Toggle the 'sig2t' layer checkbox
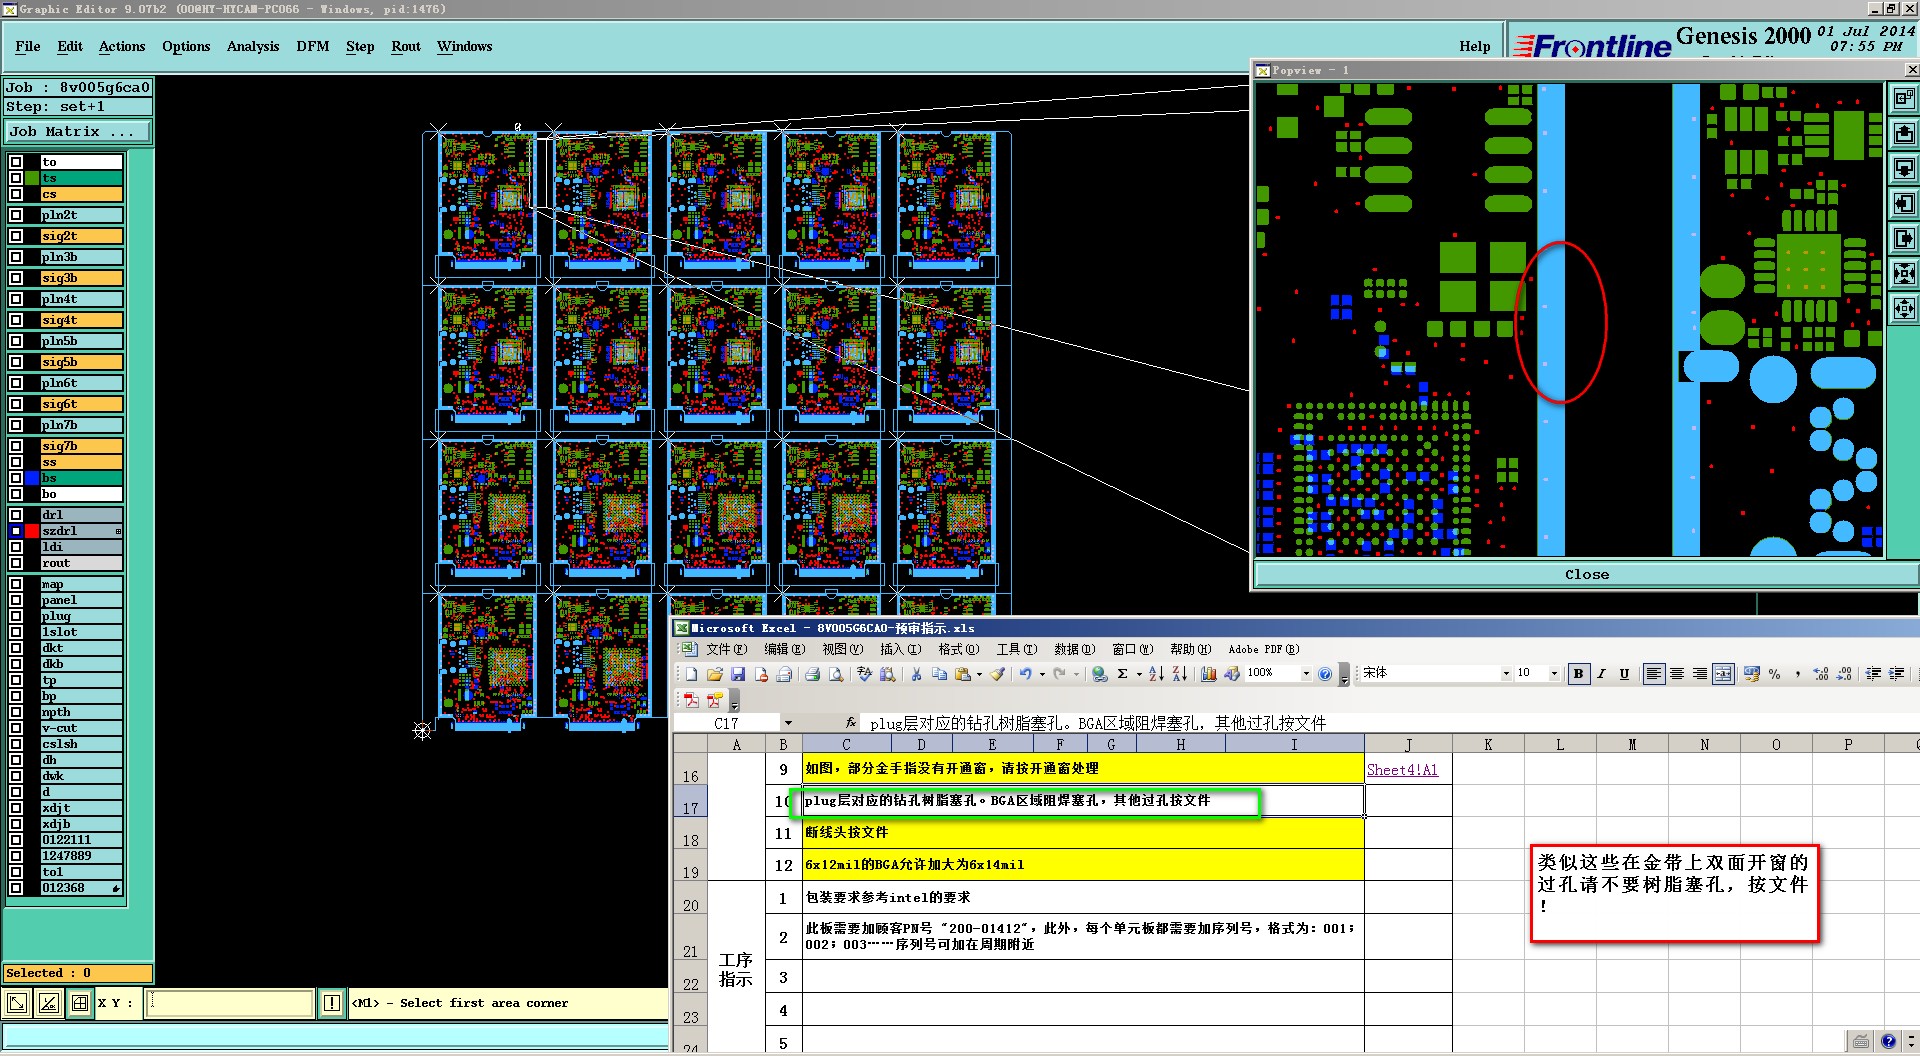This screenshot has width=1920, height=1056. coord(16,236)
